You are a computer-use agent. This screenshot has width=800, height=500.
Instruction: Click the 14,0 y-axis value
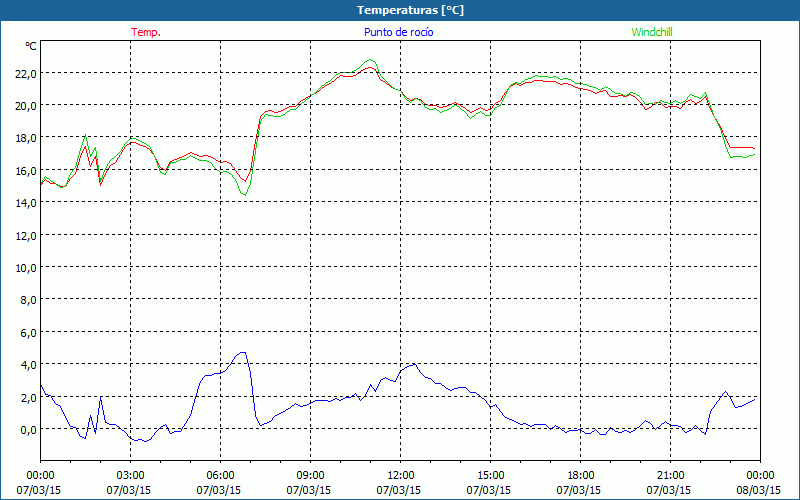(x=26, y=203)
